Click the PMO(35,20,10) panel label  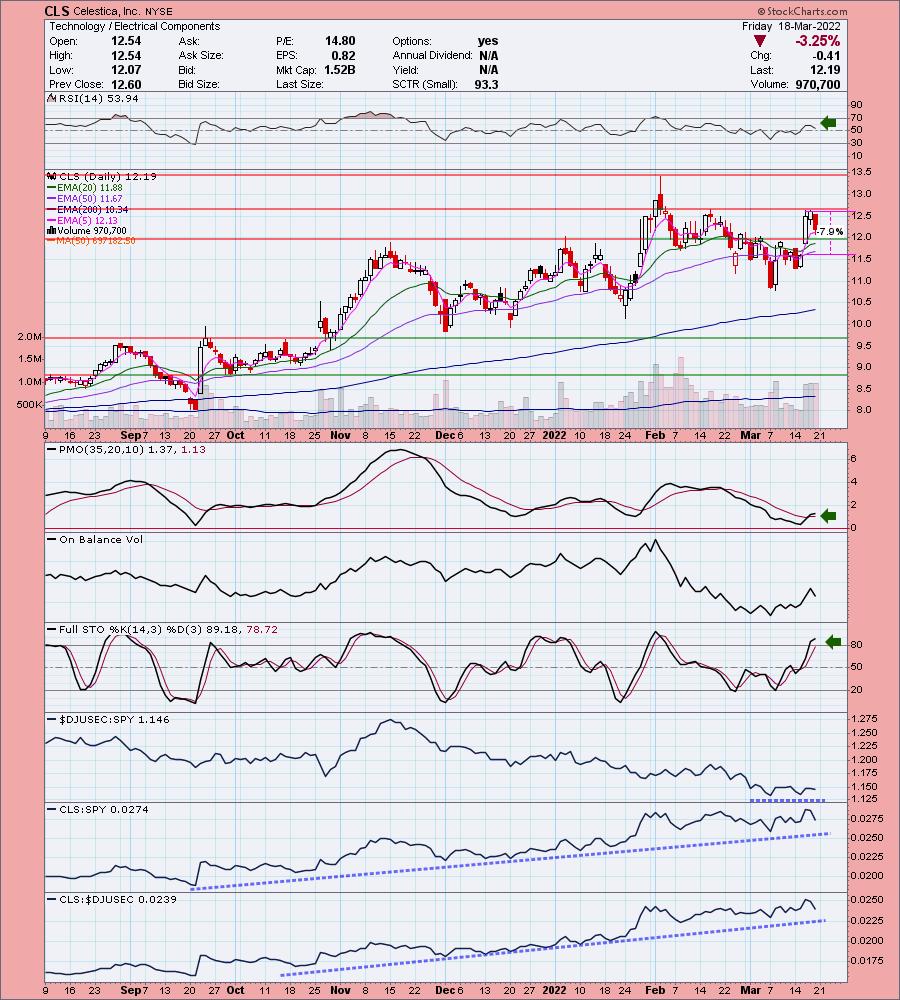[126, 449]
